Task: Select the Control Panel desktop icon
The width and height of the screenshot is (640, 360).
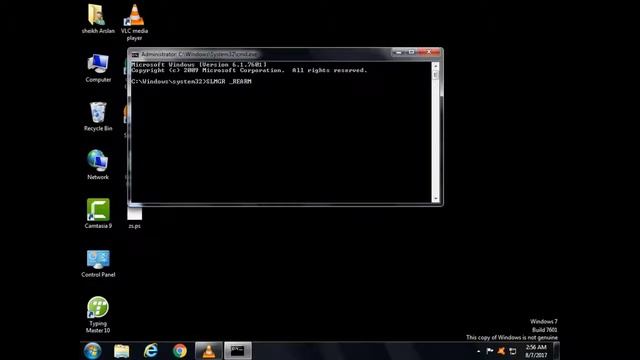Action: click(x=98, y=263)
